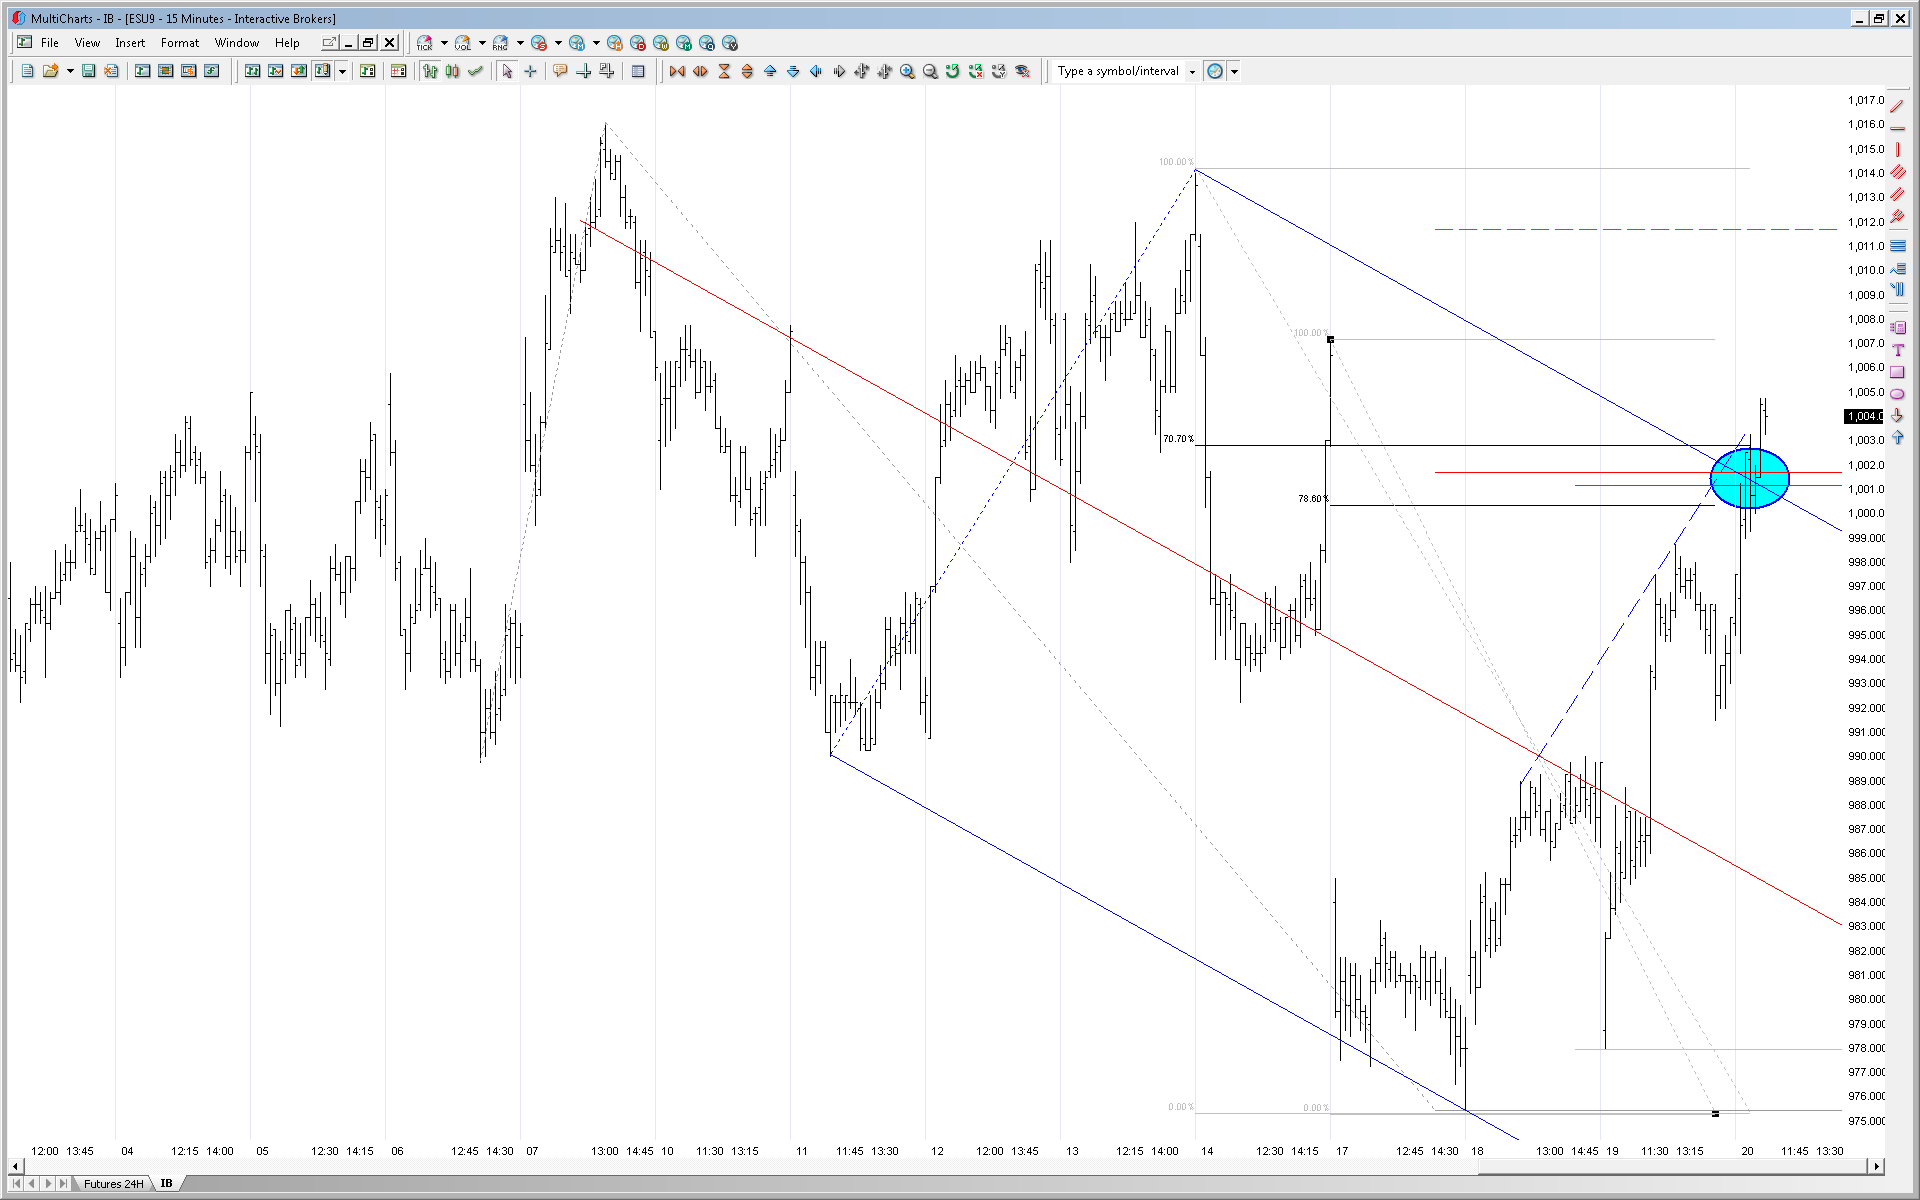Screen dimensions: 1920x1200
Task: Select the Fibonacci retracement lines tool
Action: [x=1897, y=246]
